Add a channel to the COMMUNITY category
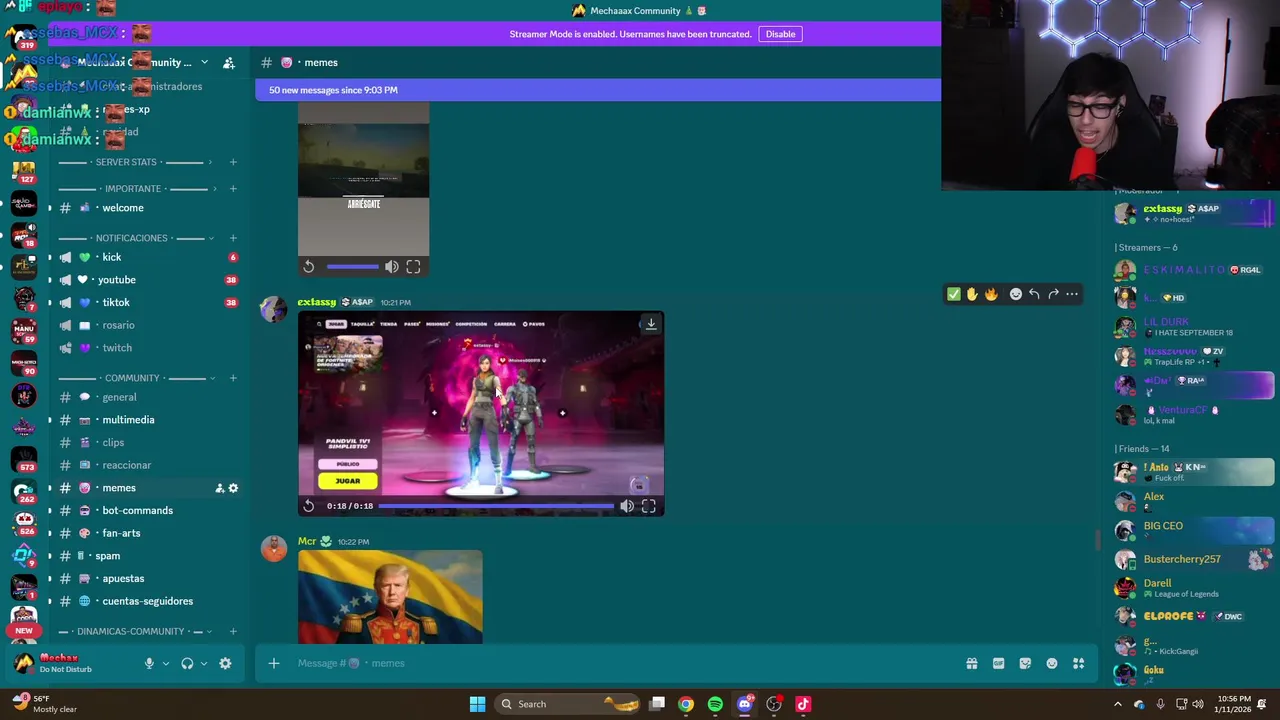This screenshot has height=720, width=1280. (x=233, y=378)
